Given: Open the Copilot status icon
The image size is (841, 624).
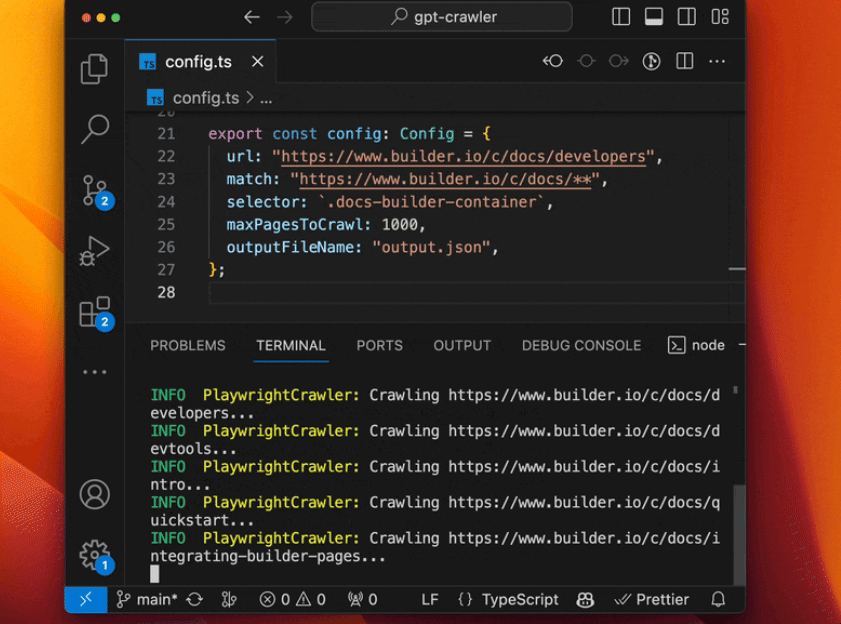Looking at the screenshot, I should [x=585, y=599].
